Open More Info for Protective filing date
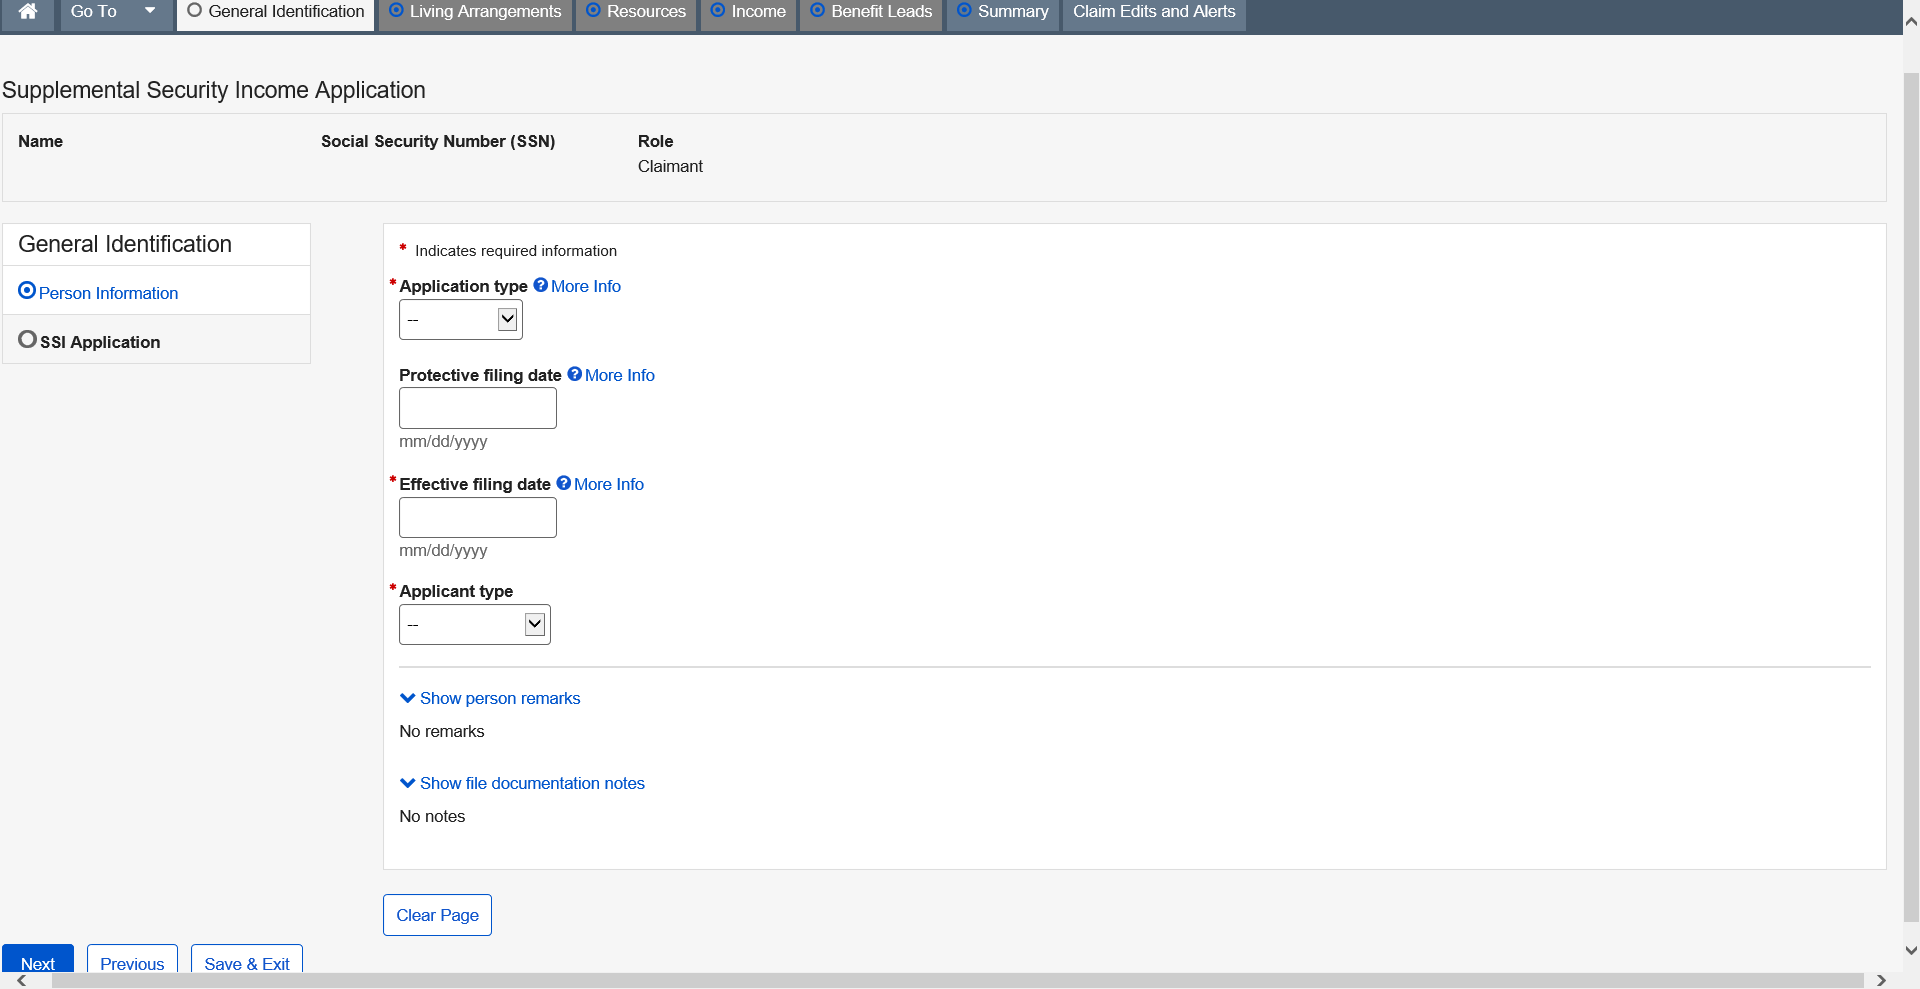This screenshot has width=1920, height=989. (620, 375)
